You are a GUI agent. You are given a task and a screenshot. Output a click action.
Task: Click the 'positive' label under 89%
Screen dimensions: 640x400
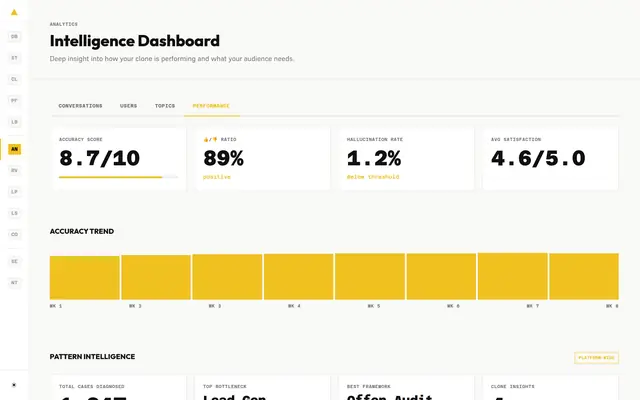(217, 177)
